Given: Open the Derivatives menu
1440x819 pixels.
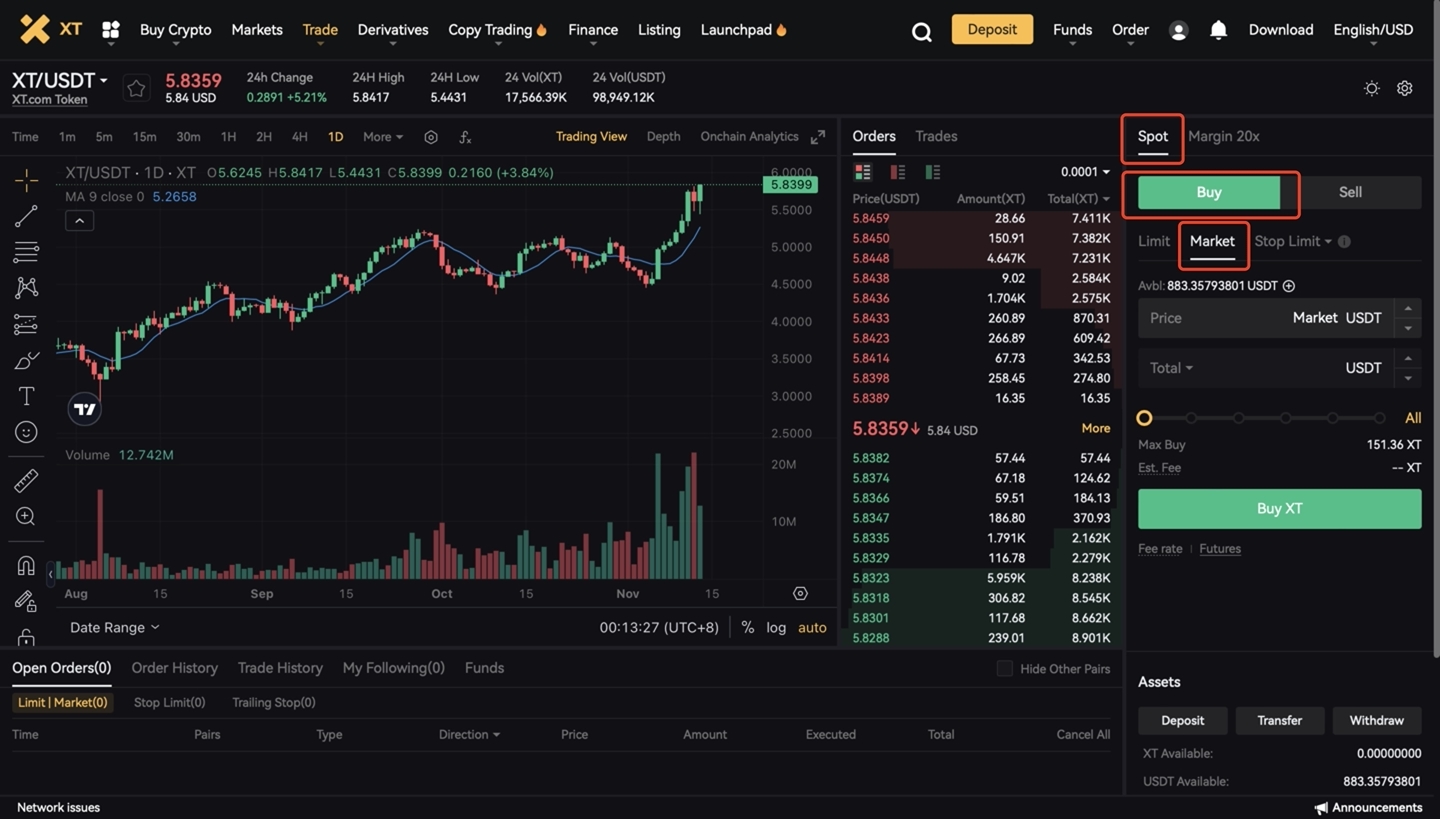Looking at the screenshot, I should [393, 30].
